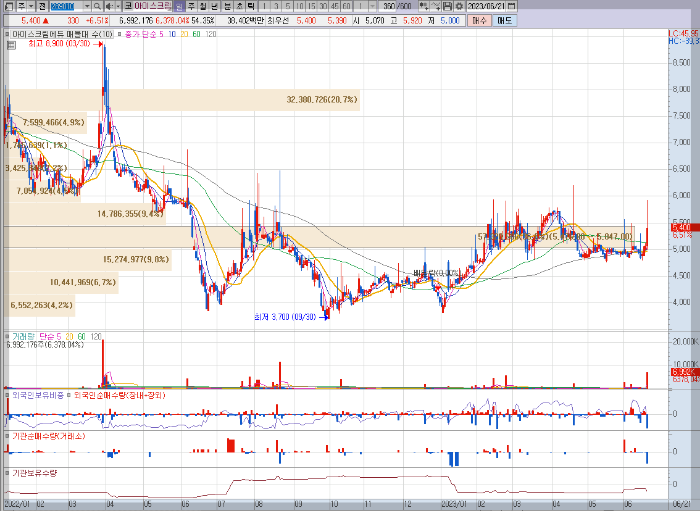
Task: Choose the 45 interval button
Action: pos(334,6)
